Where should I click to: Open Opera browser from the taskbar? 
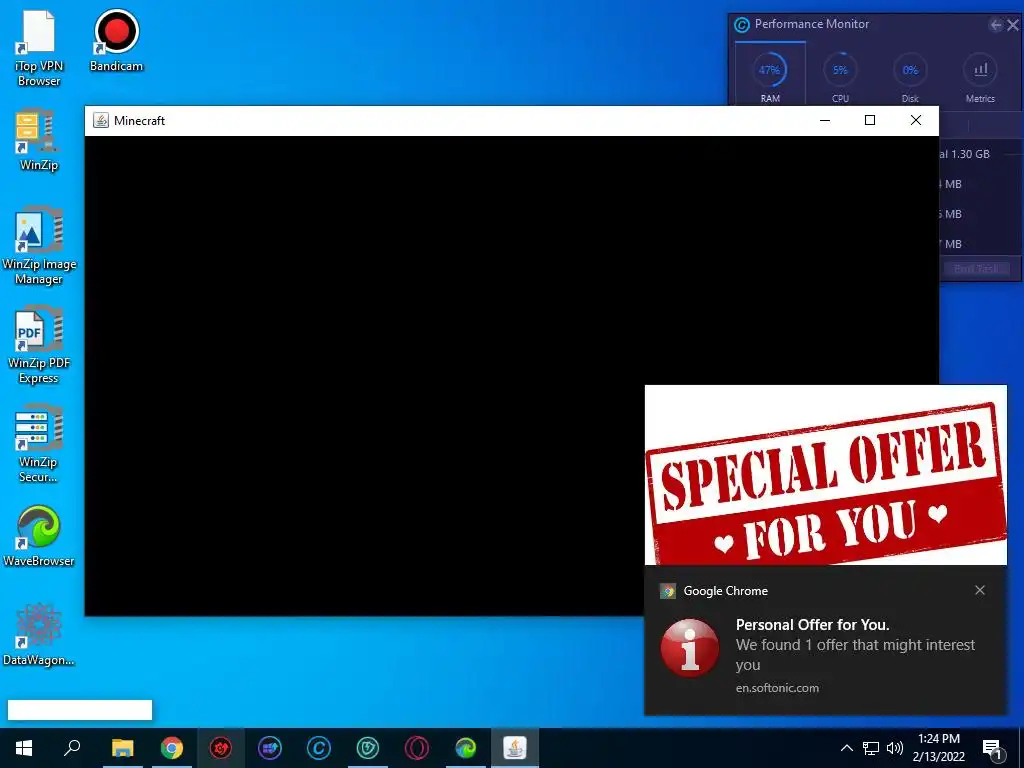[x=417, y=748]
